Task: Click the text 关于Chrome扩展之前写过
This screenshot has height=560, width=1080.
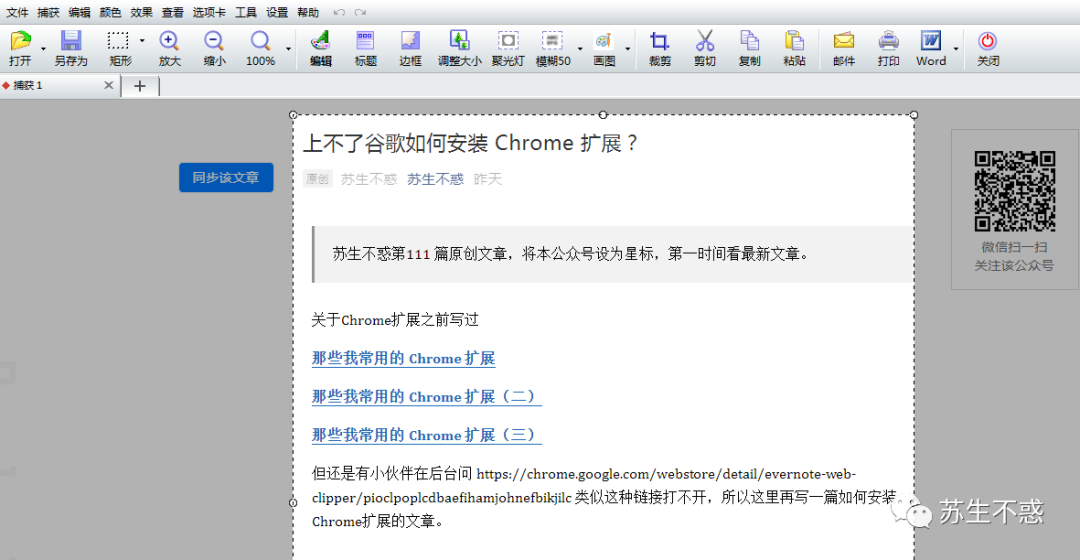Action: coord(395,320)
